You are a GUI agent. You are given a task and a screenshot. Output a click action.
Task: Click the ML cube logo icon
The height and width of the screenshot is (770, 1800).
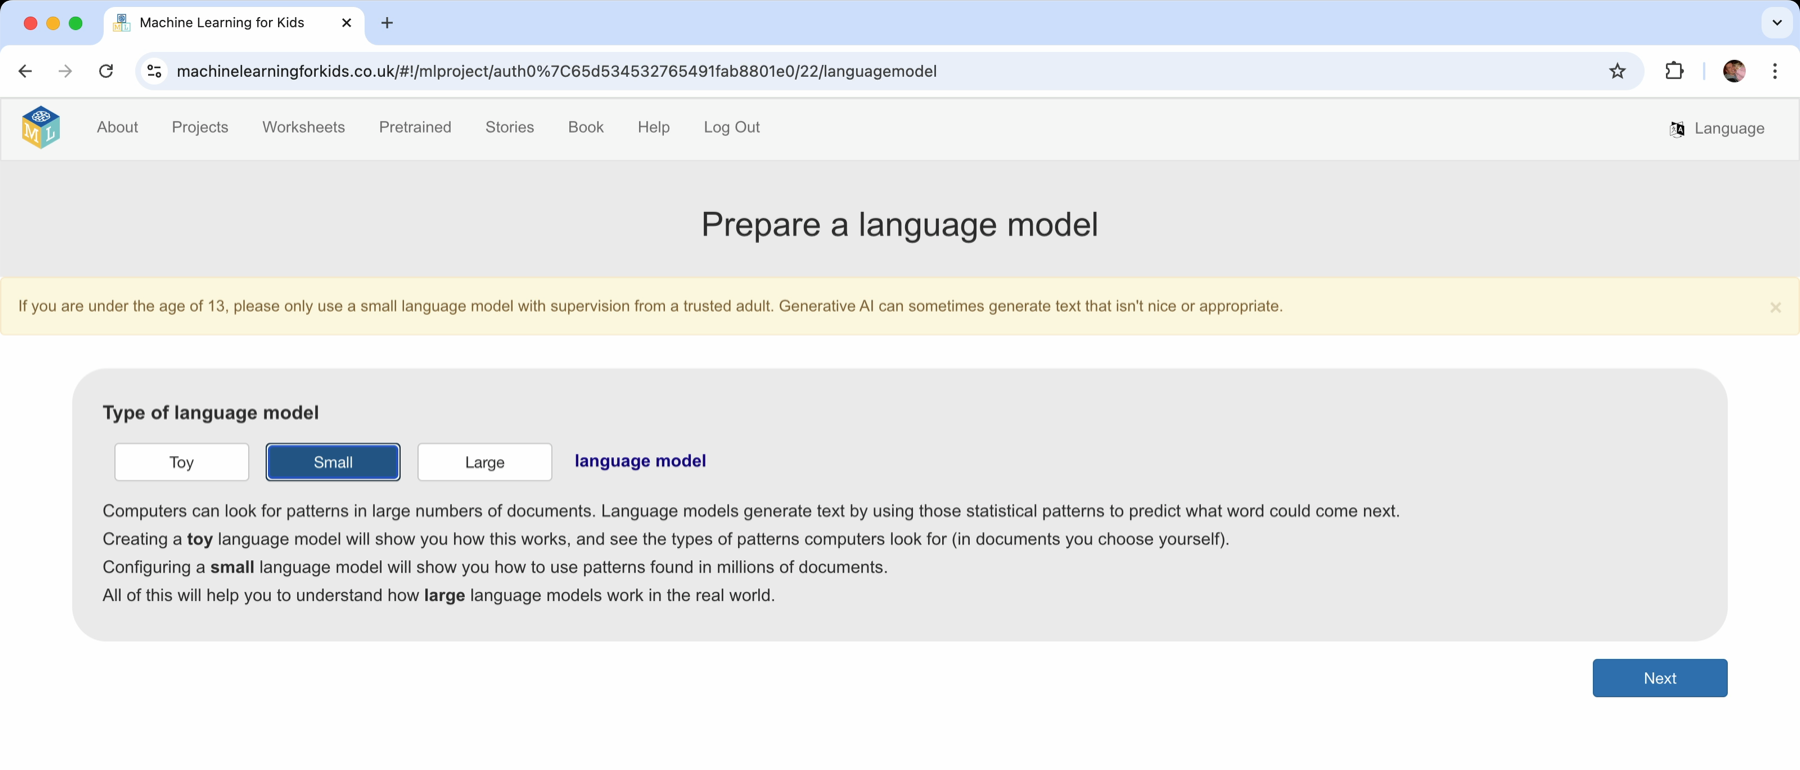[41, 128]
